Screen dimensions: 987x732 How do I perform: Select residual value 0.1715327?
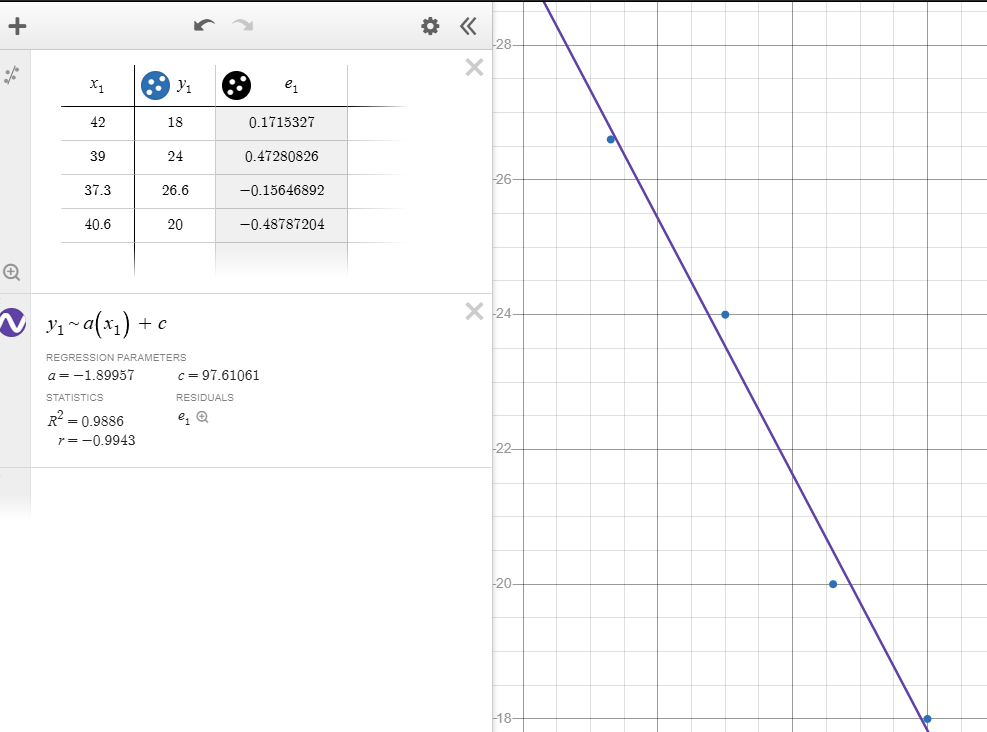(x=281, y=123)
